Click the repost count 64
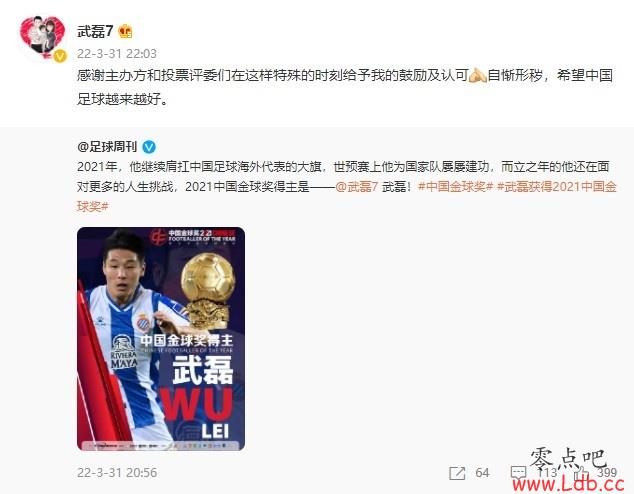The width and height of the screenshot is (634, 494). pos(482,473)
